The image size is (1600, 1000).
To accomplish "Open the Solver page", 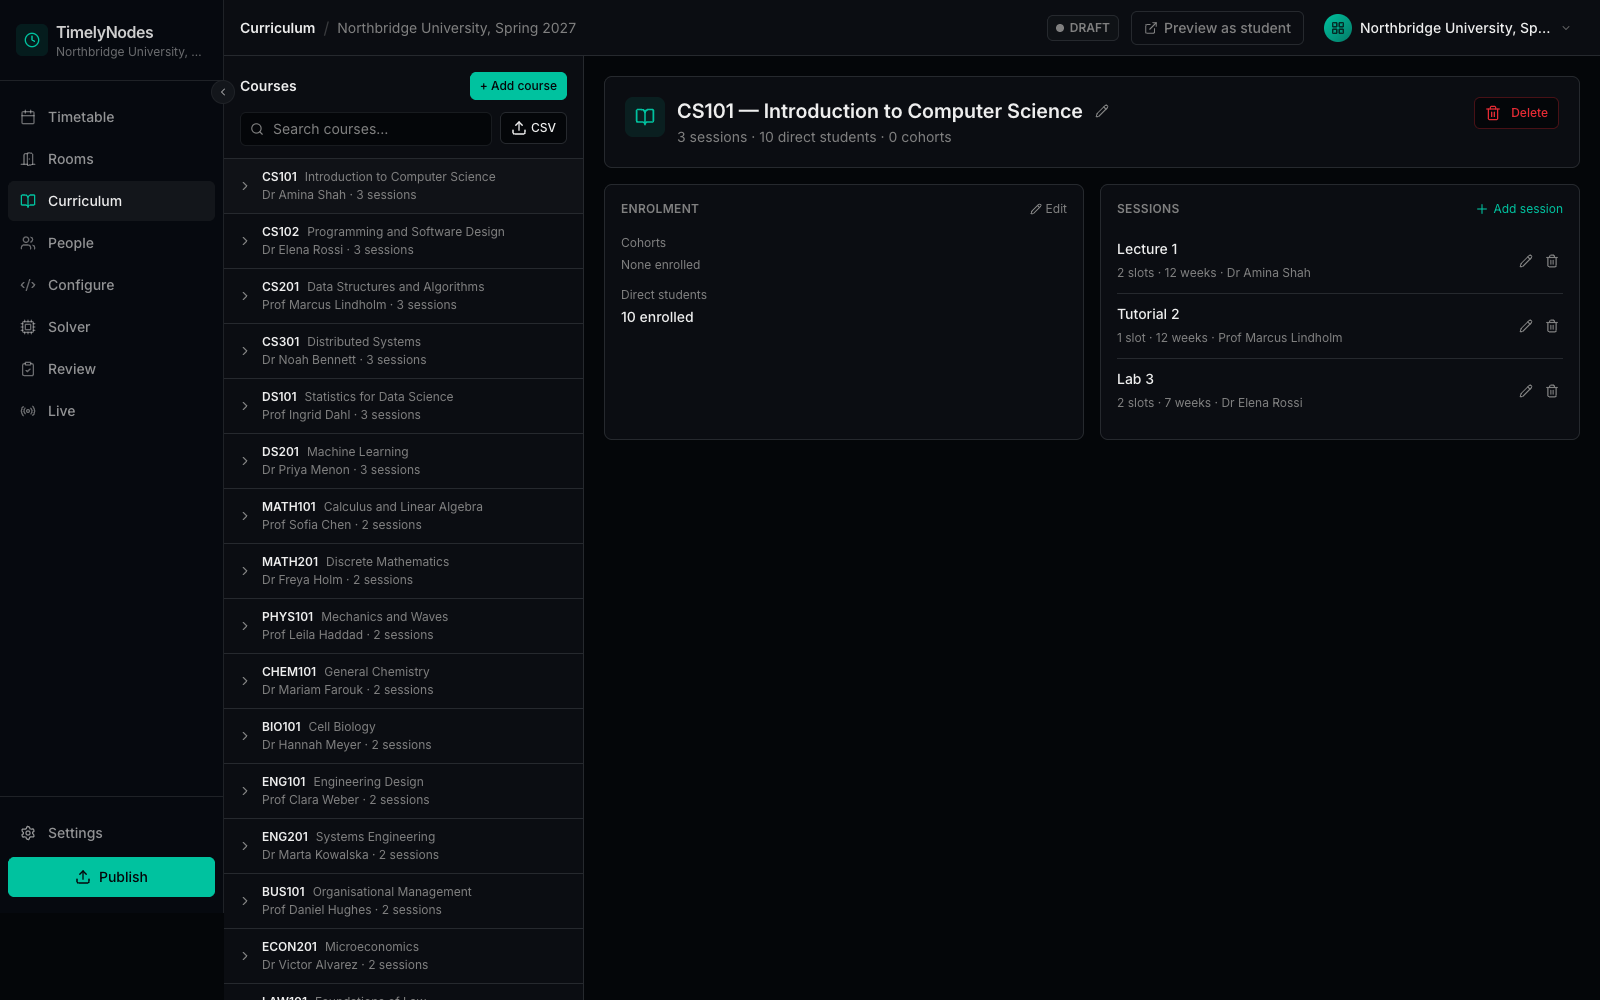I will 111,327.
